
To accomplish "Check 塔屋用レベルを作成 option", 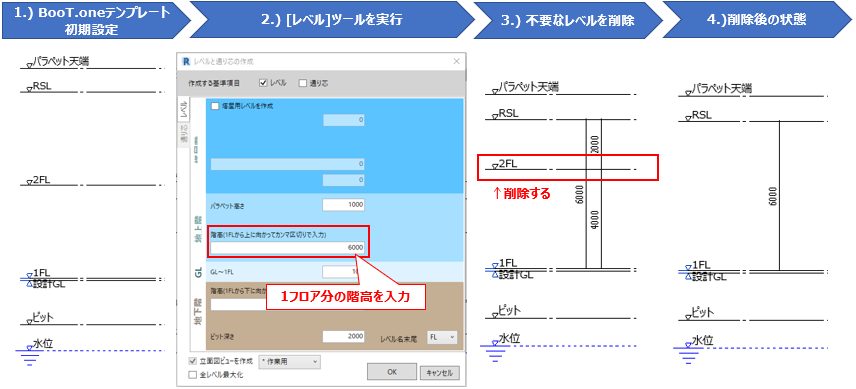I will point(215,106).
